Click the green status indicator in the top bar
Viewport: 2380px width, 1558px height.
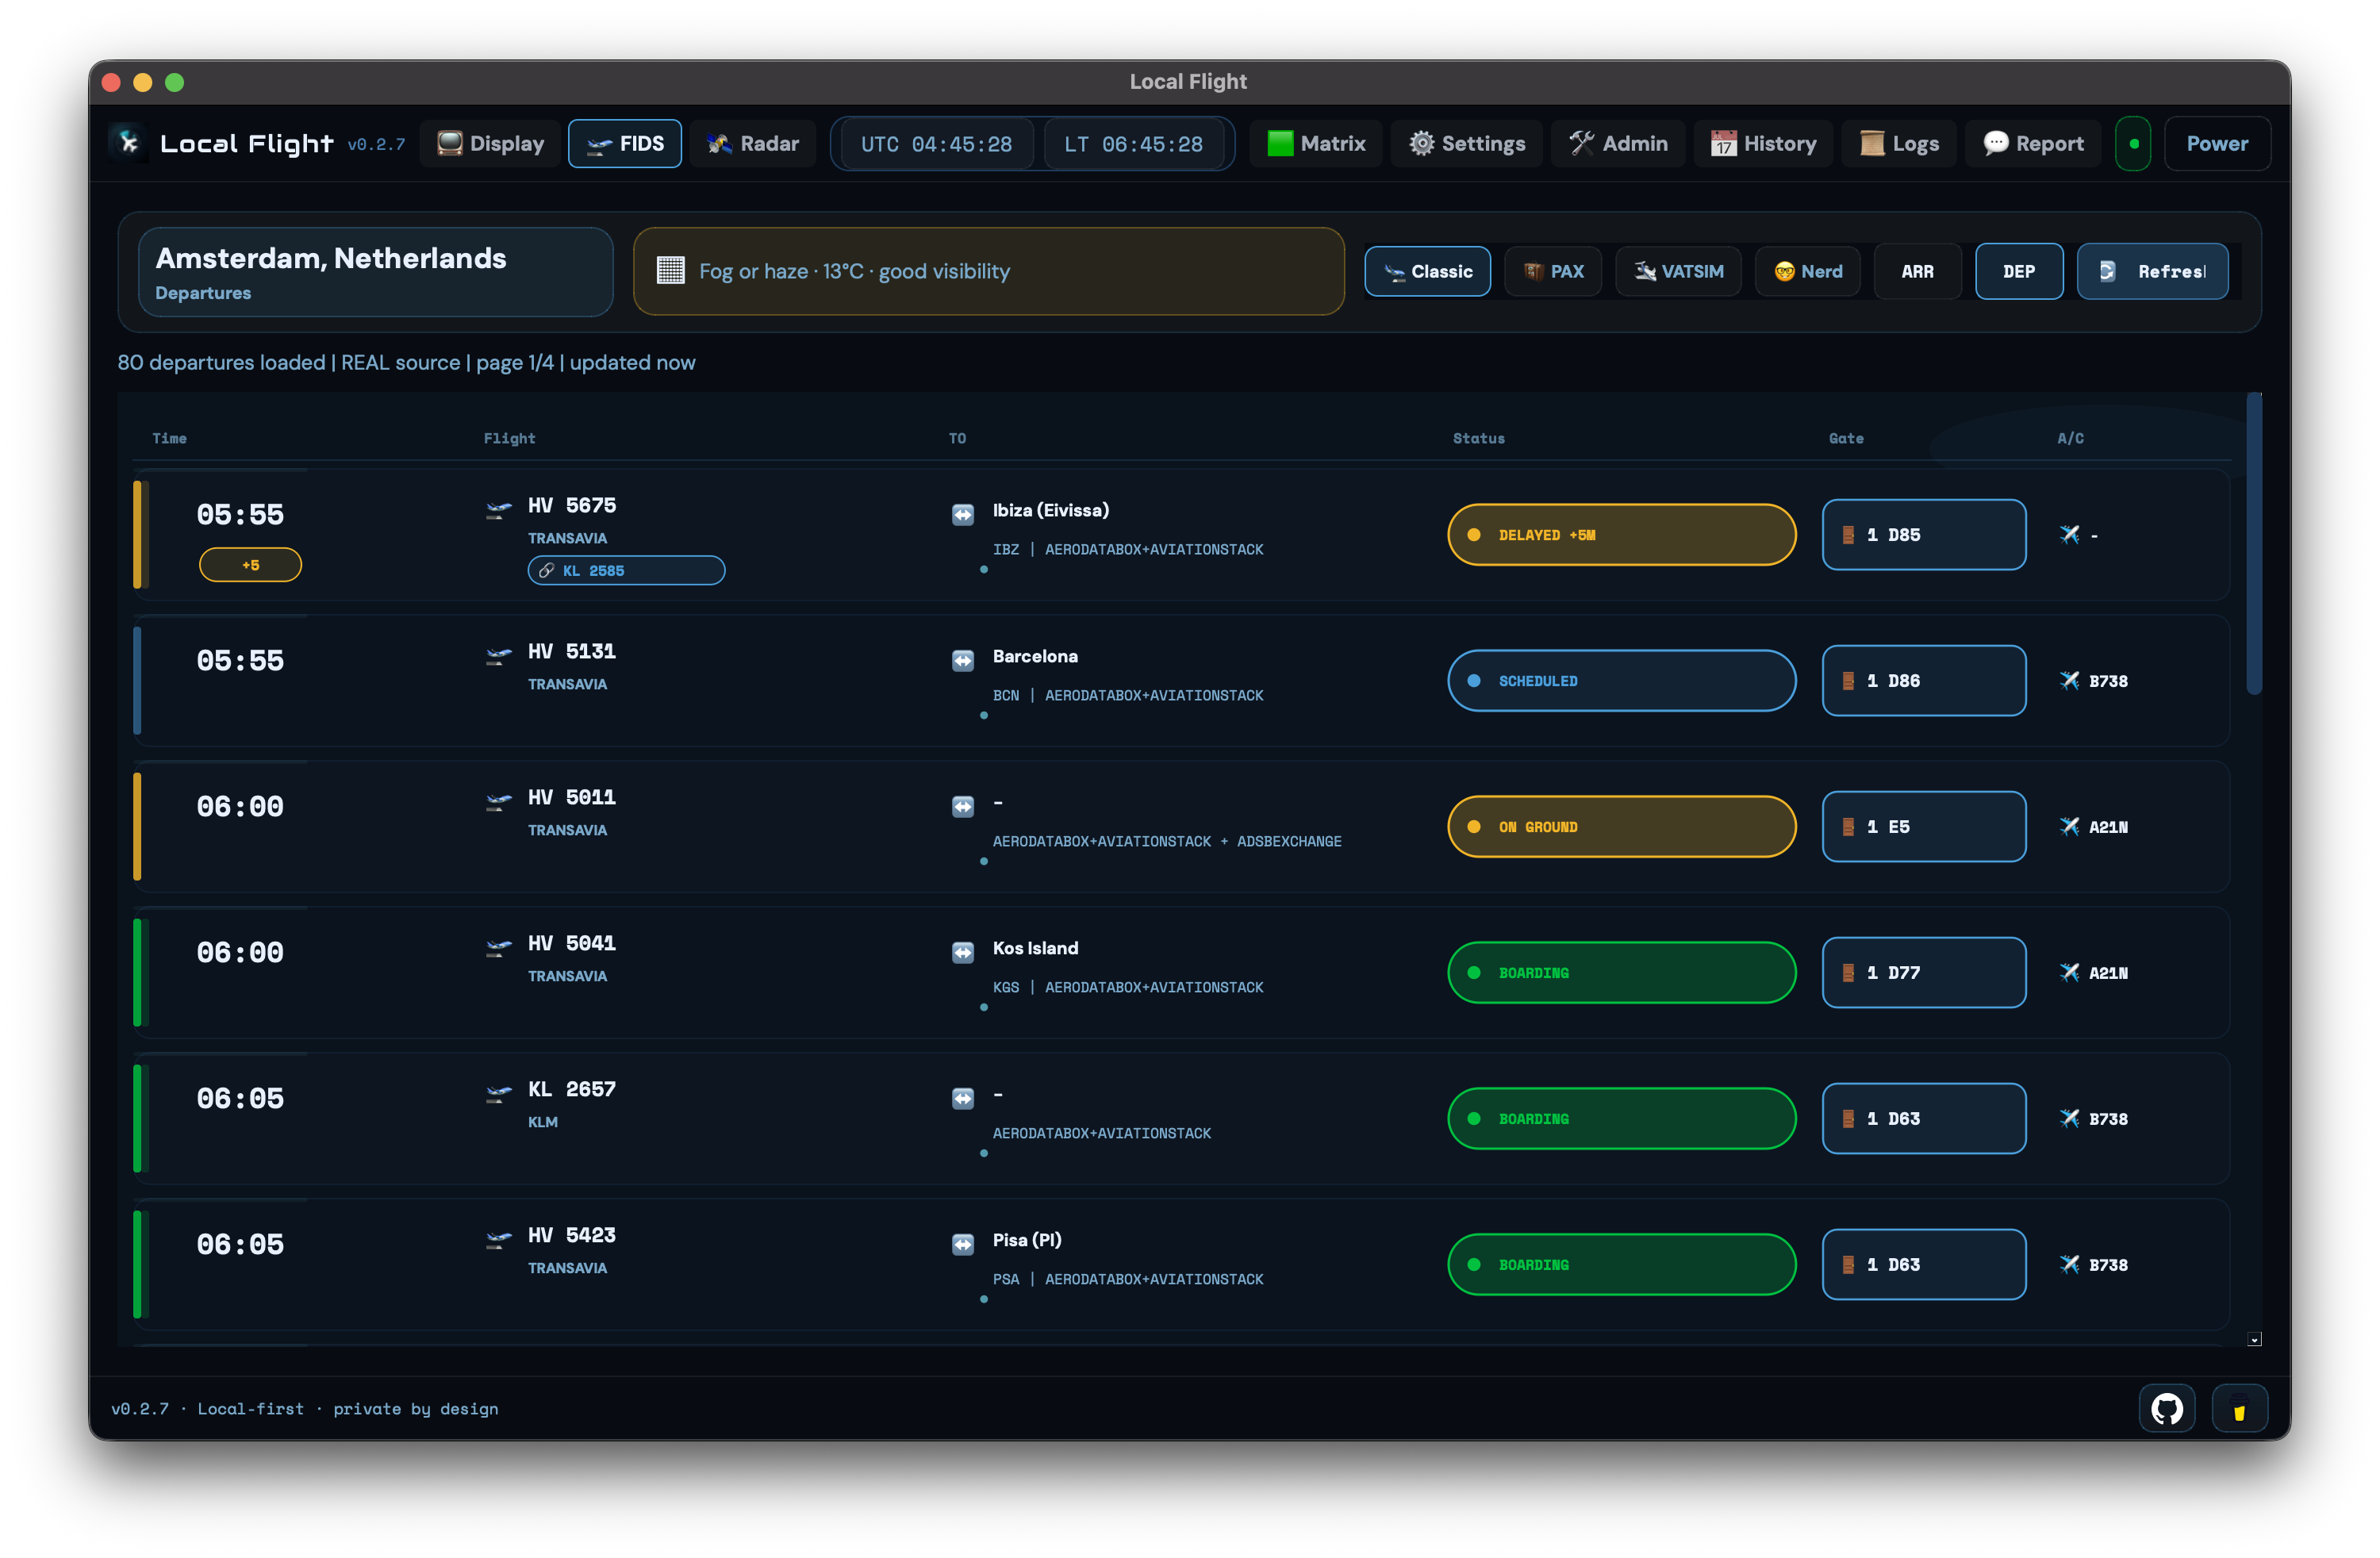click(2133, 143)
